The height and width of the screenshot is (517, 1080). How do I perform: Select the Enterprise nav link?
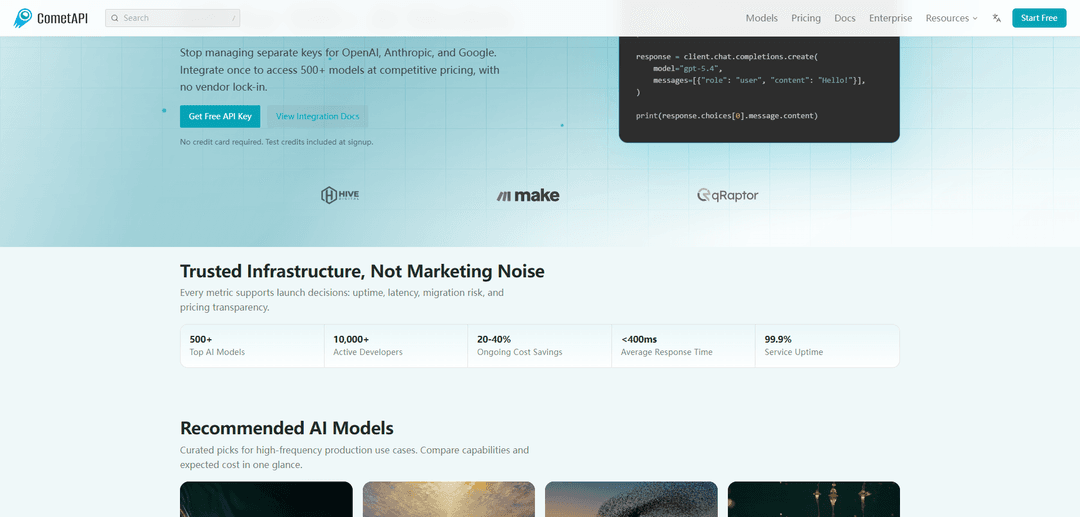click(891, 18)
